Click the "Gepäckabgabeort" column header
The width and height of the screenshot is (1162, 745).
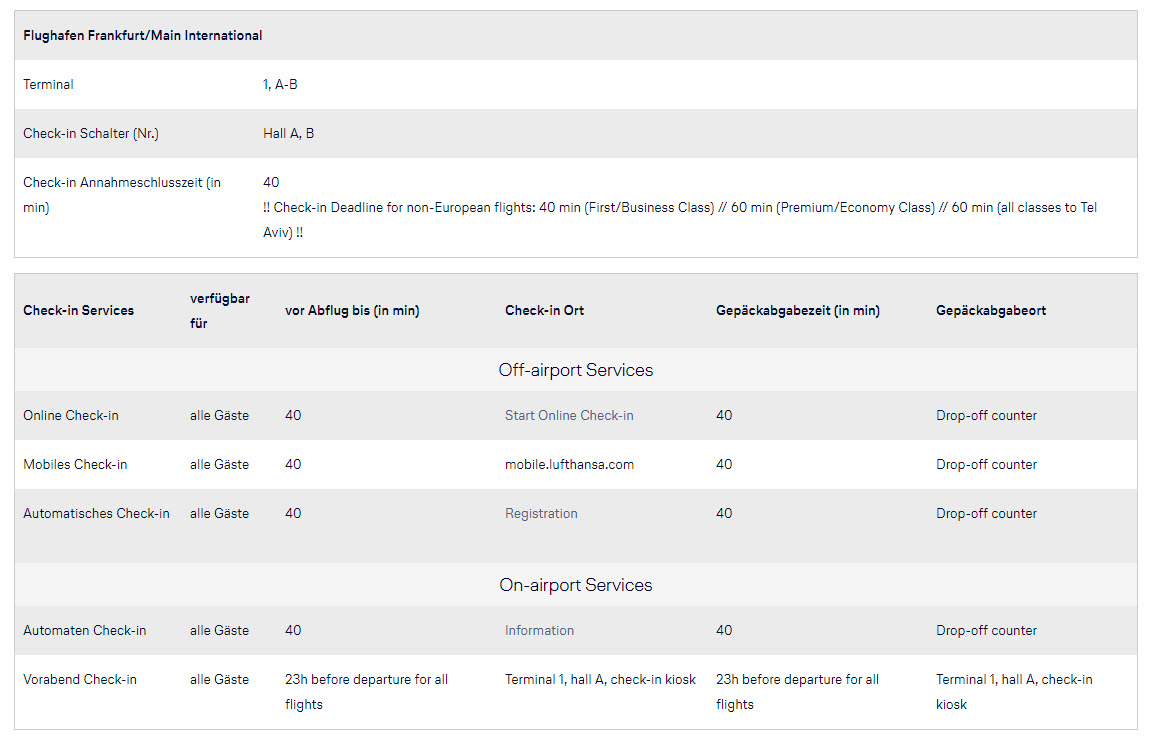click(990, 310)
